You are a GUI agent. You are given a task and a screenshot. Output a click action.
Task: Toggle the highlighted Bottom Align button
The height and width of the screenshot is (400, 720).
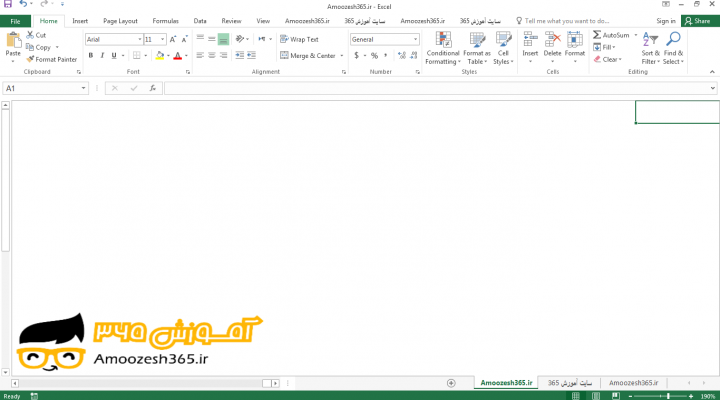pos(223,39)
